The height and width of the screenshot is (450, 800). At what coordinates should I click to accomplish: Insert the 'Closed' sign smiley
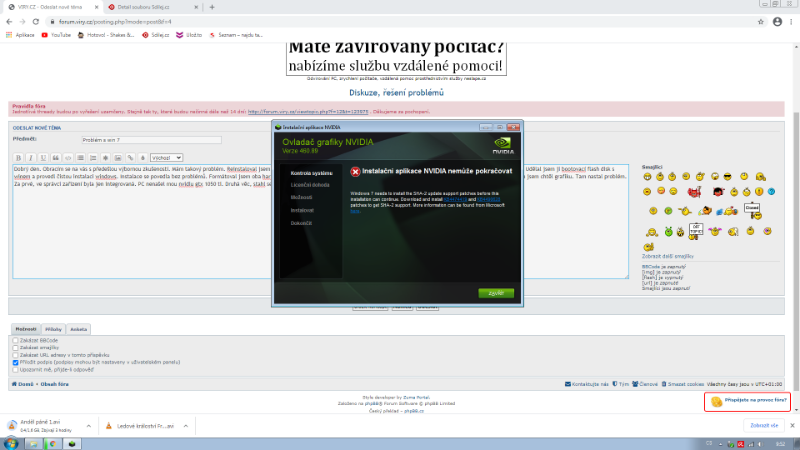753,211
